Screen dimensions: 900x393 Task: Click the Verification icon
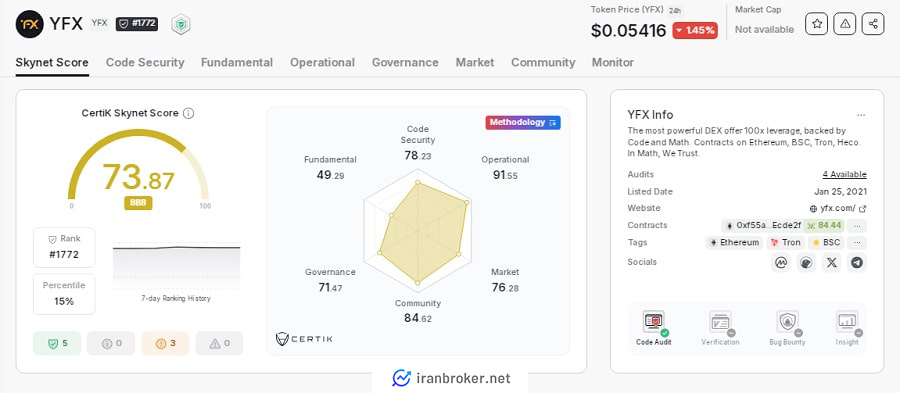720,322
